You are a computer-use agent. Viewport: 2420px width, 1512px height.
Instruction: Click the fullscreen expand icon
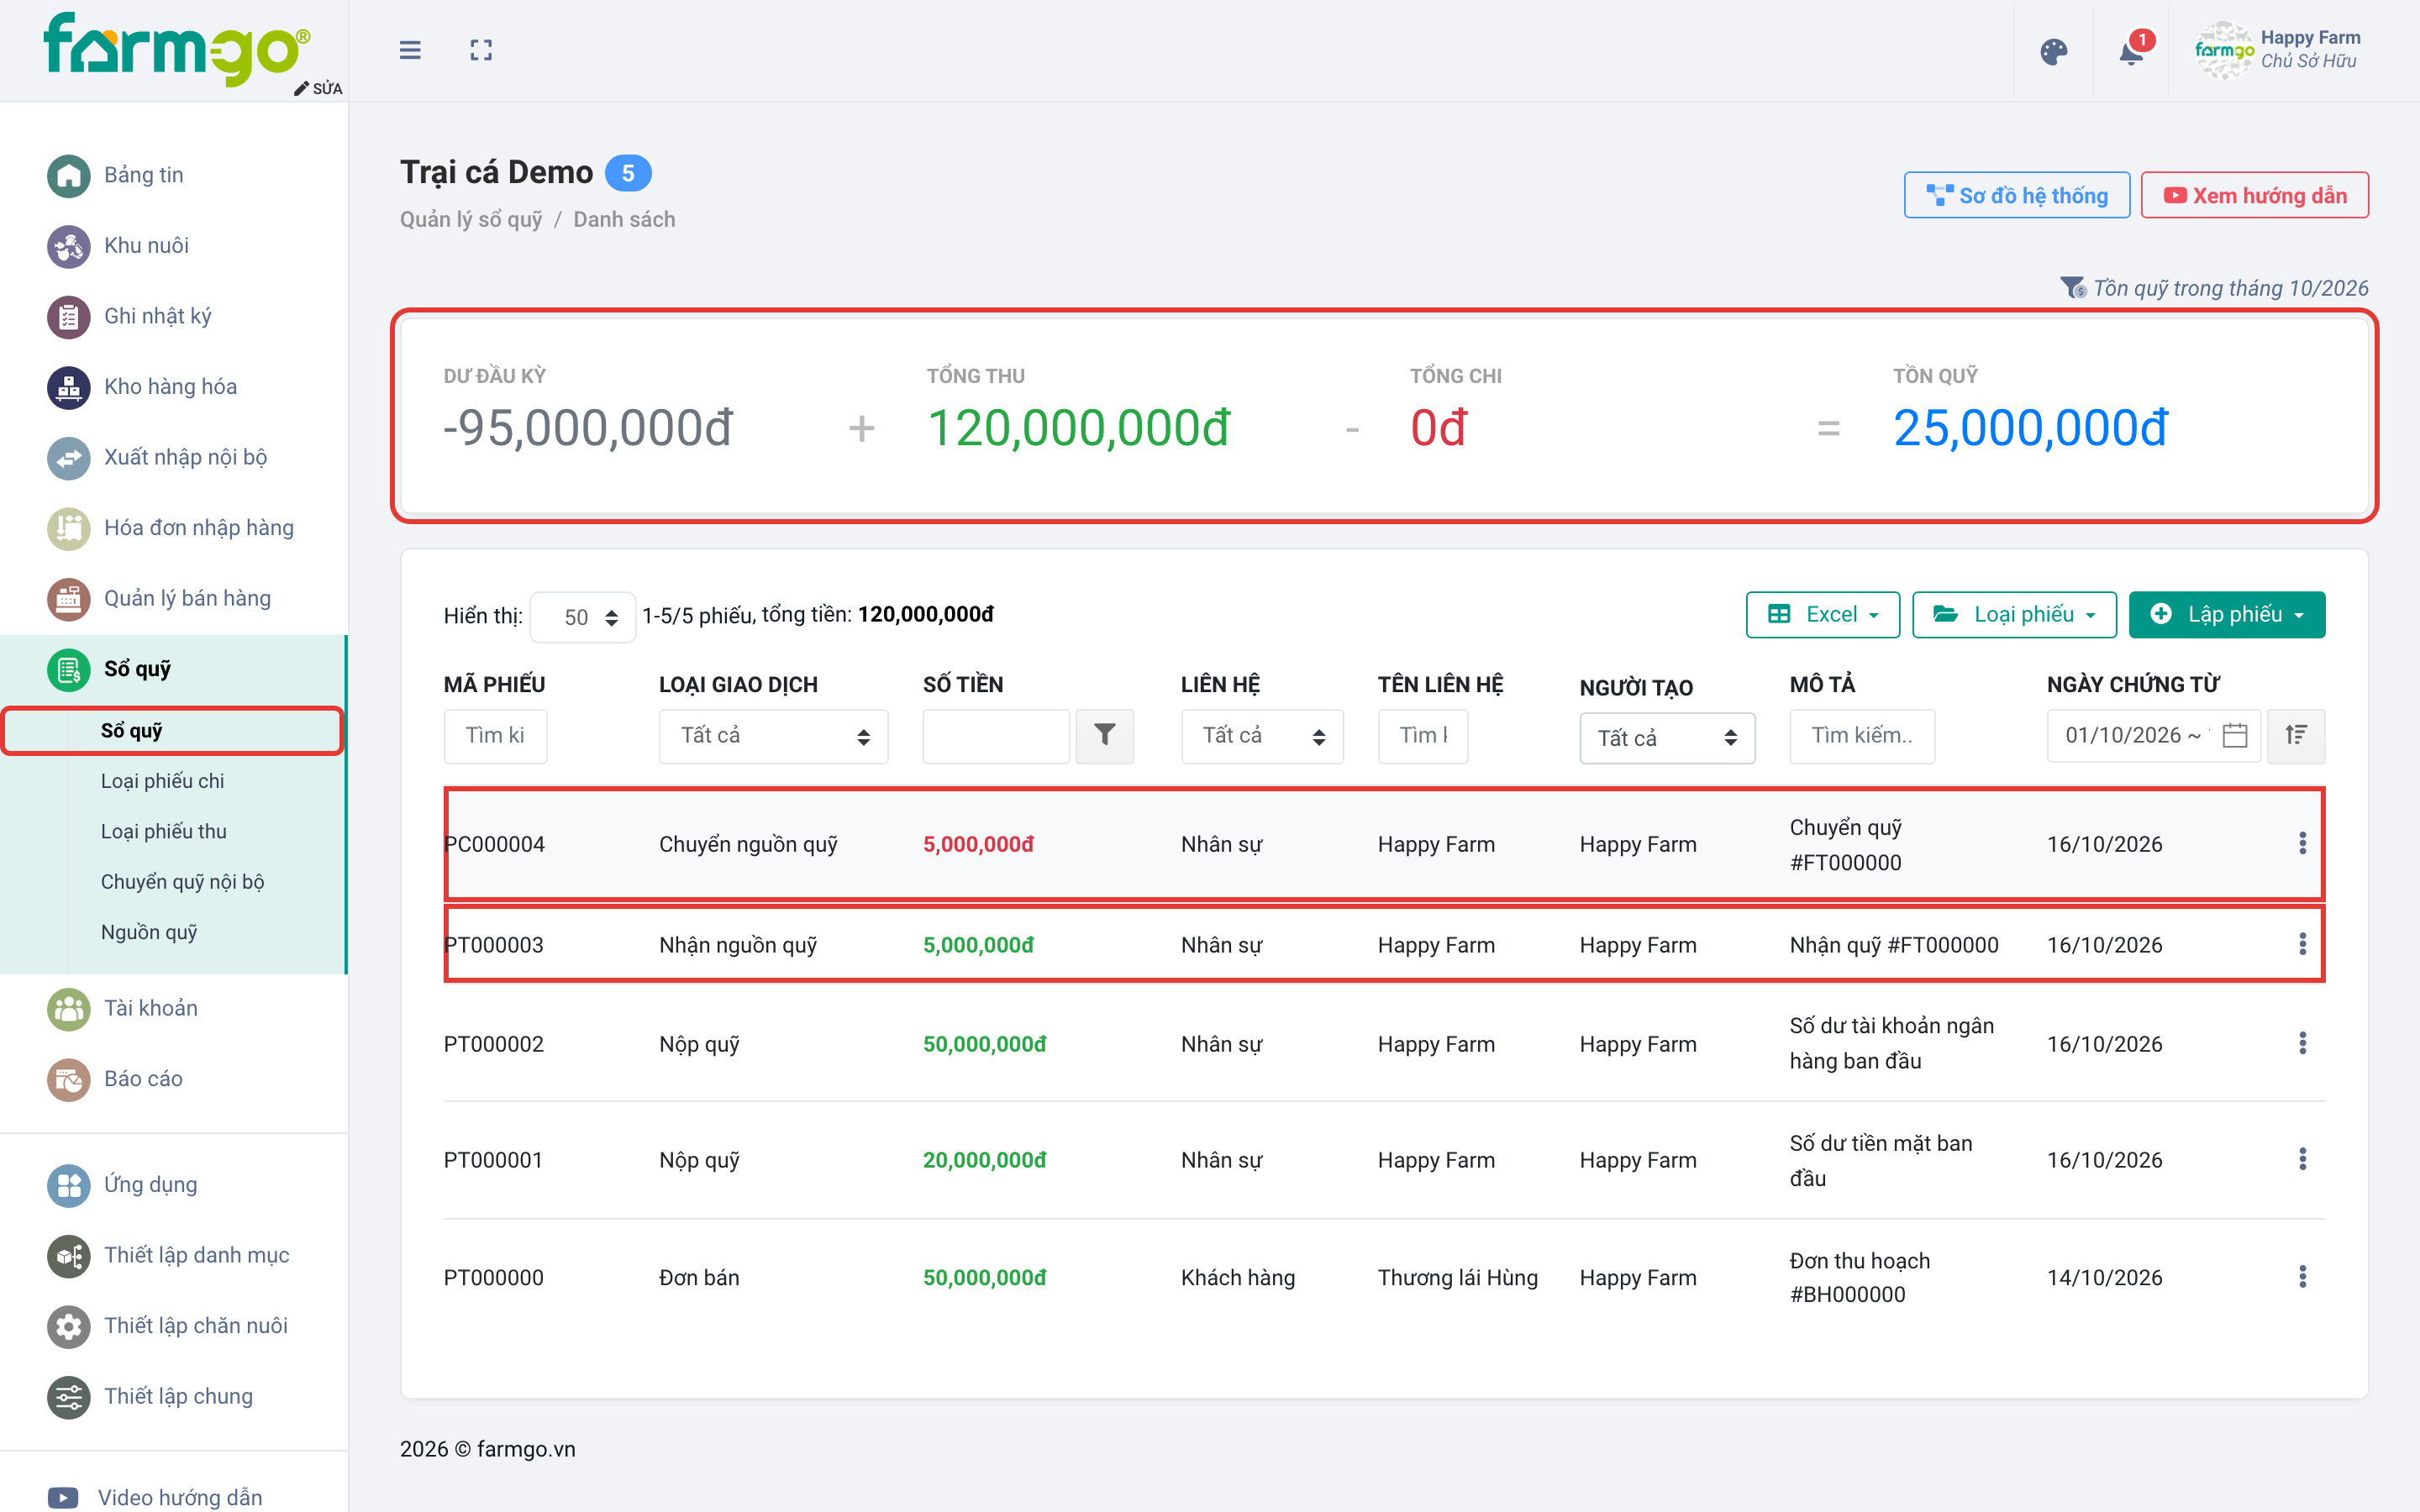[481, 50]
